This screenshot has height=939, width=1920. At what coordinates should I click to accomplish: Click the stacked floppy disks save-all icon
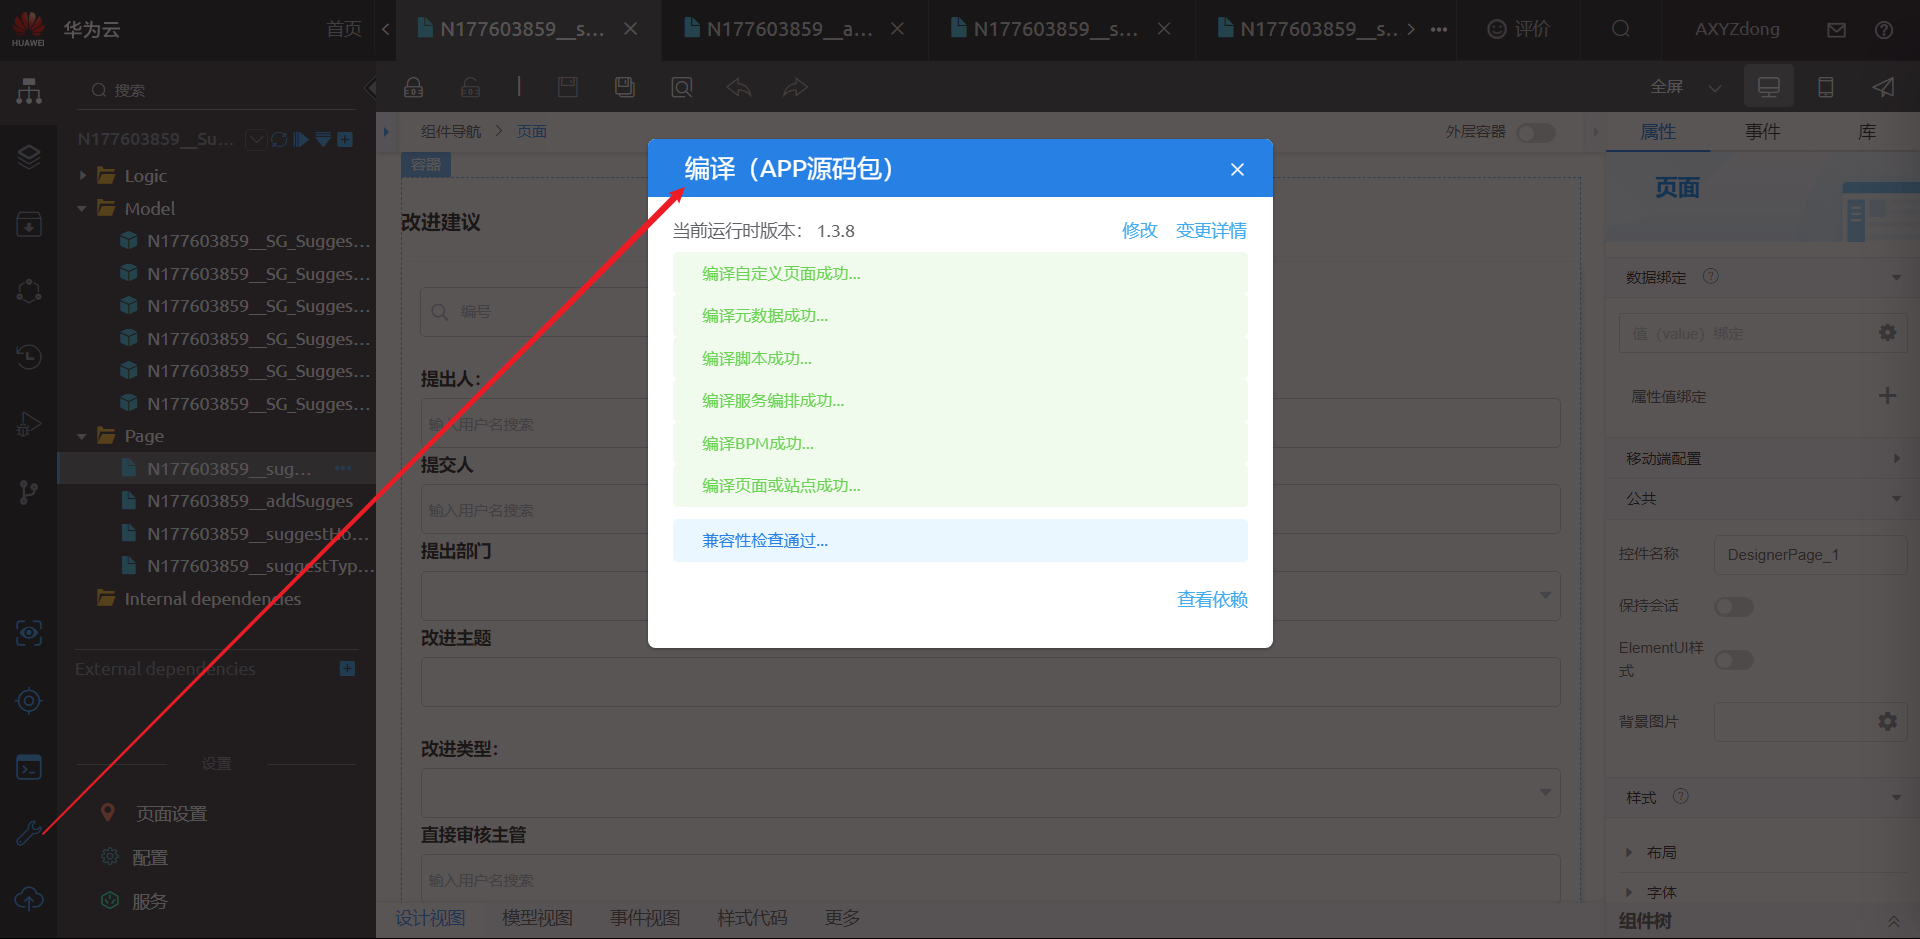tap(625, 87)
